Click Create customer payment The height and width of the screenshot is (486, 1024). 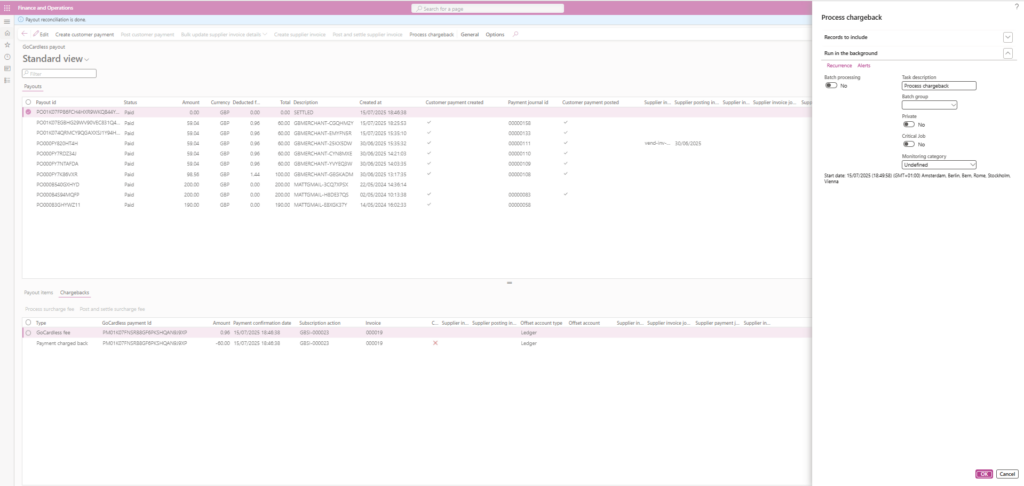pos(84,34)
